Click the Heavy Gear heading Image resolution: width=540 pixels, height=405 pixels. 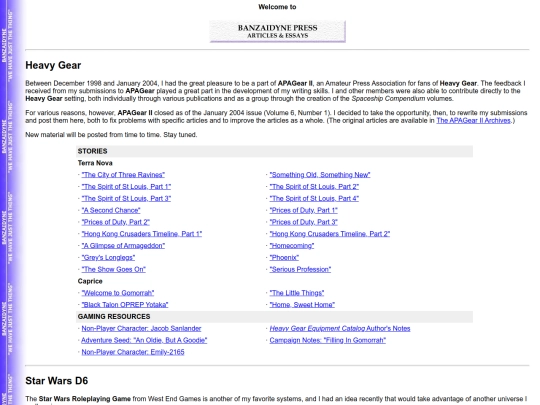tap(53, 65)
